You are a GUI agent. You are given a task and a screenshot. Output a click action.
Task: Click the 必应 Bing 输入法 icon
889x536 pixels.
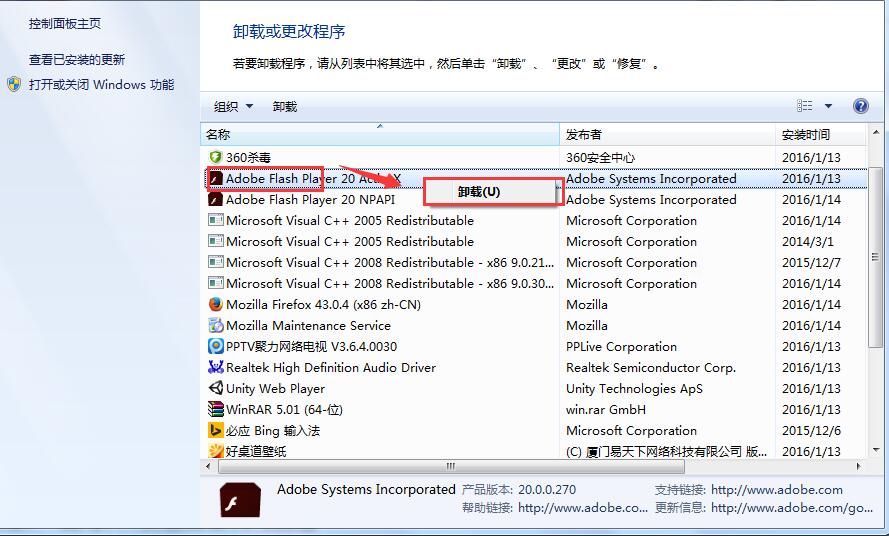pyautogui.click(x=215, y=431)
